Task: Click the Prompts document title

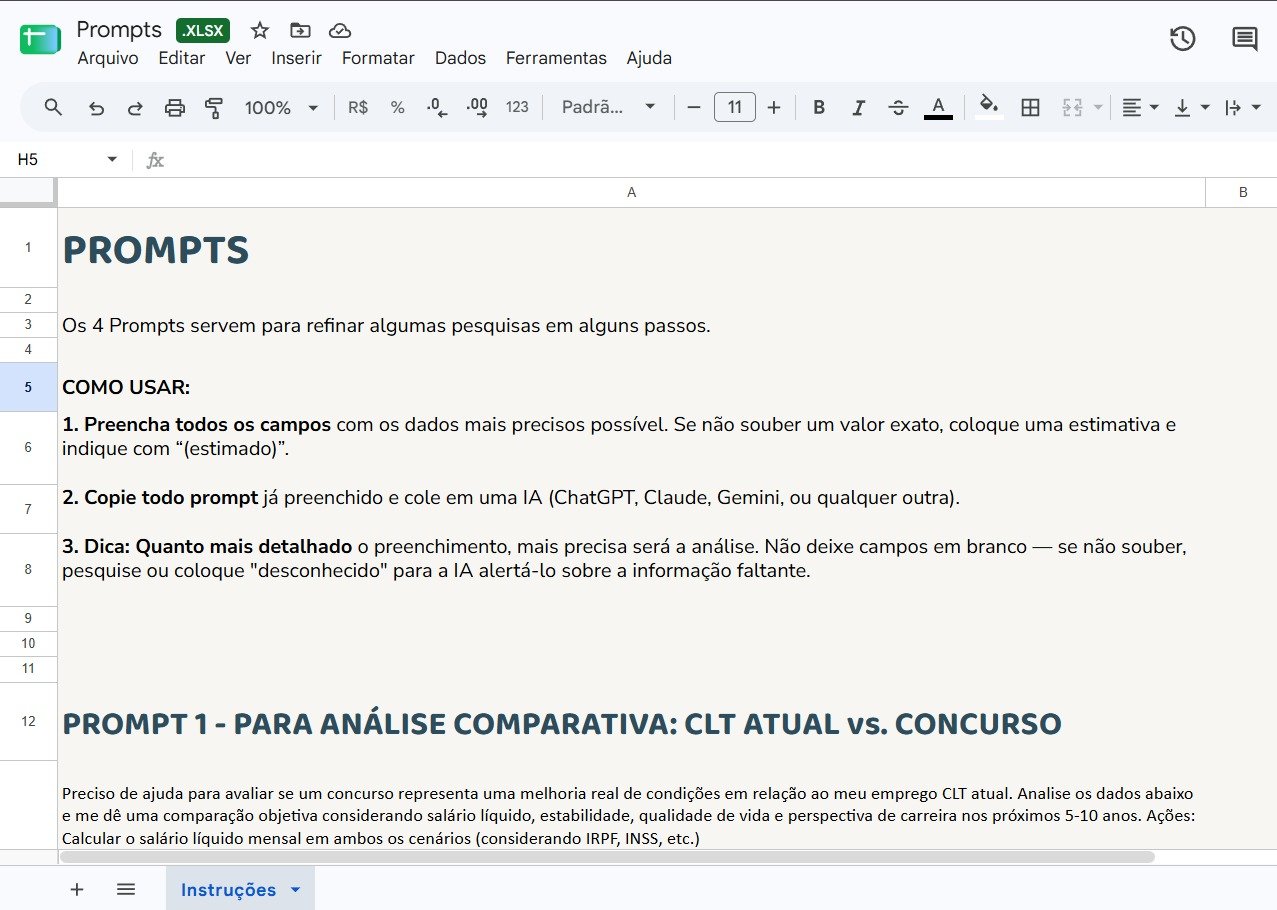Action: click(119, 30)
